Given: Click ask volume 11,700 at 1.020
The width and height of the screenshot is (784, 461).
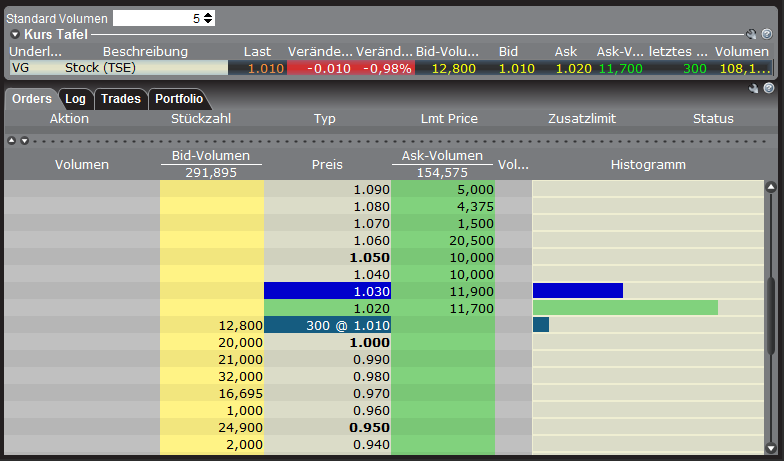Looking at the screenshot, I should (x=442, y=308).
